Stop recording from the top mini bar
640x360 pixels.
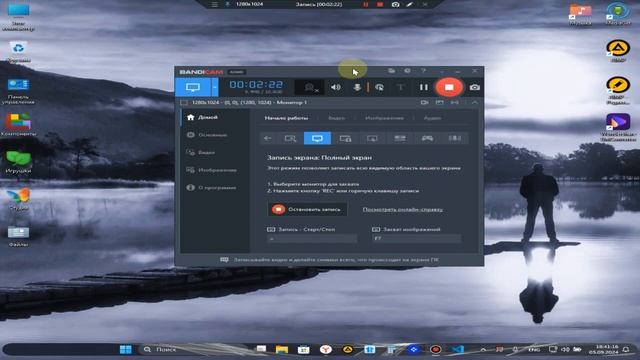pos(380,4)
